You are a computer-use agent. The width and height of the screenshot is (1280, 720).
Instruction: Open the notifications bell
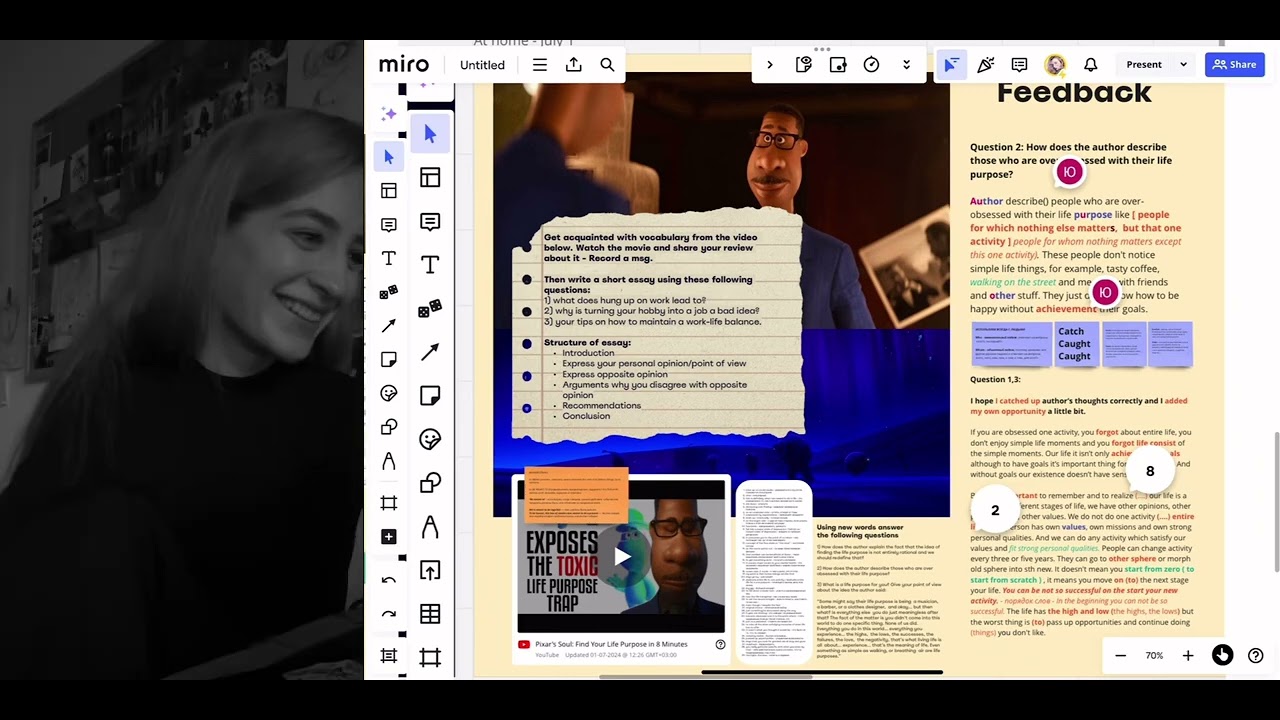click(1091, 65)
